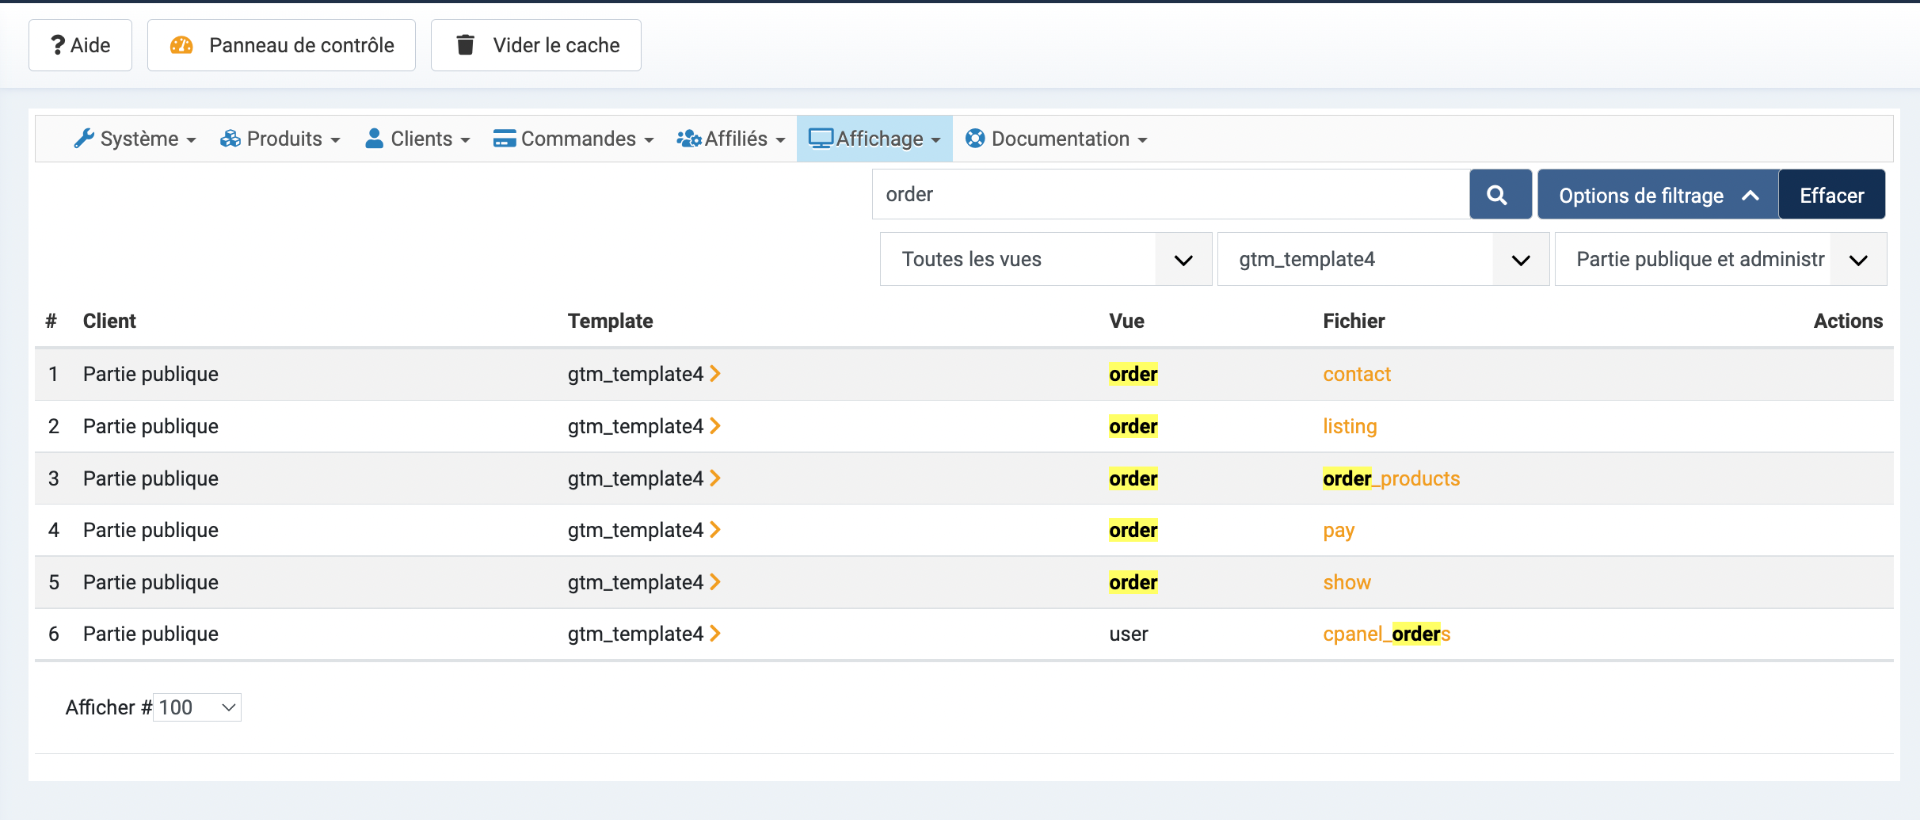Click the lifebuoy icon next to Documentation

pyautogui.click(x=975, y=139)
